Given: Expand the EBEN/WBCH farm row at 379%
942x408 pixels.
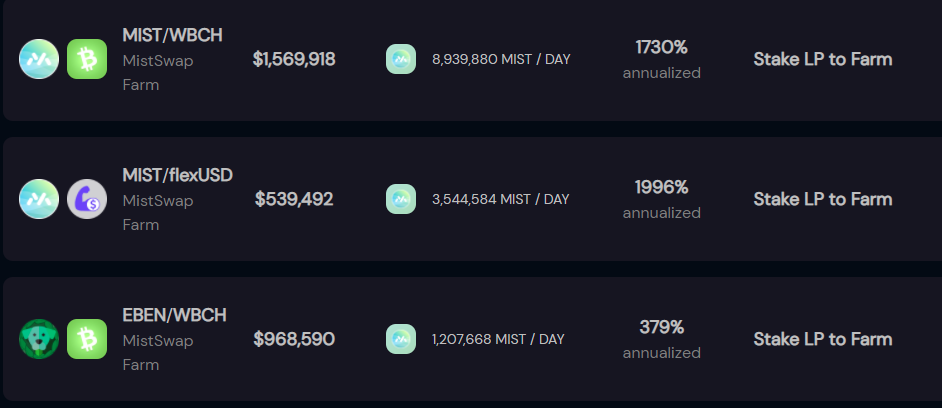Looking at the screenshot, I should click(472, 339).
